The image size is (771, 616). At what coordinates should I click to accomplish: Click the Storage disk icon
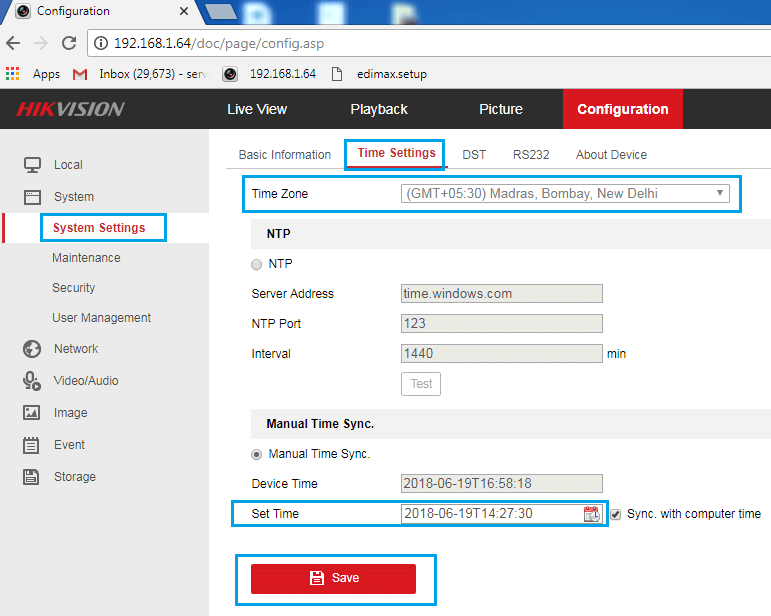[x=31, y=476]
